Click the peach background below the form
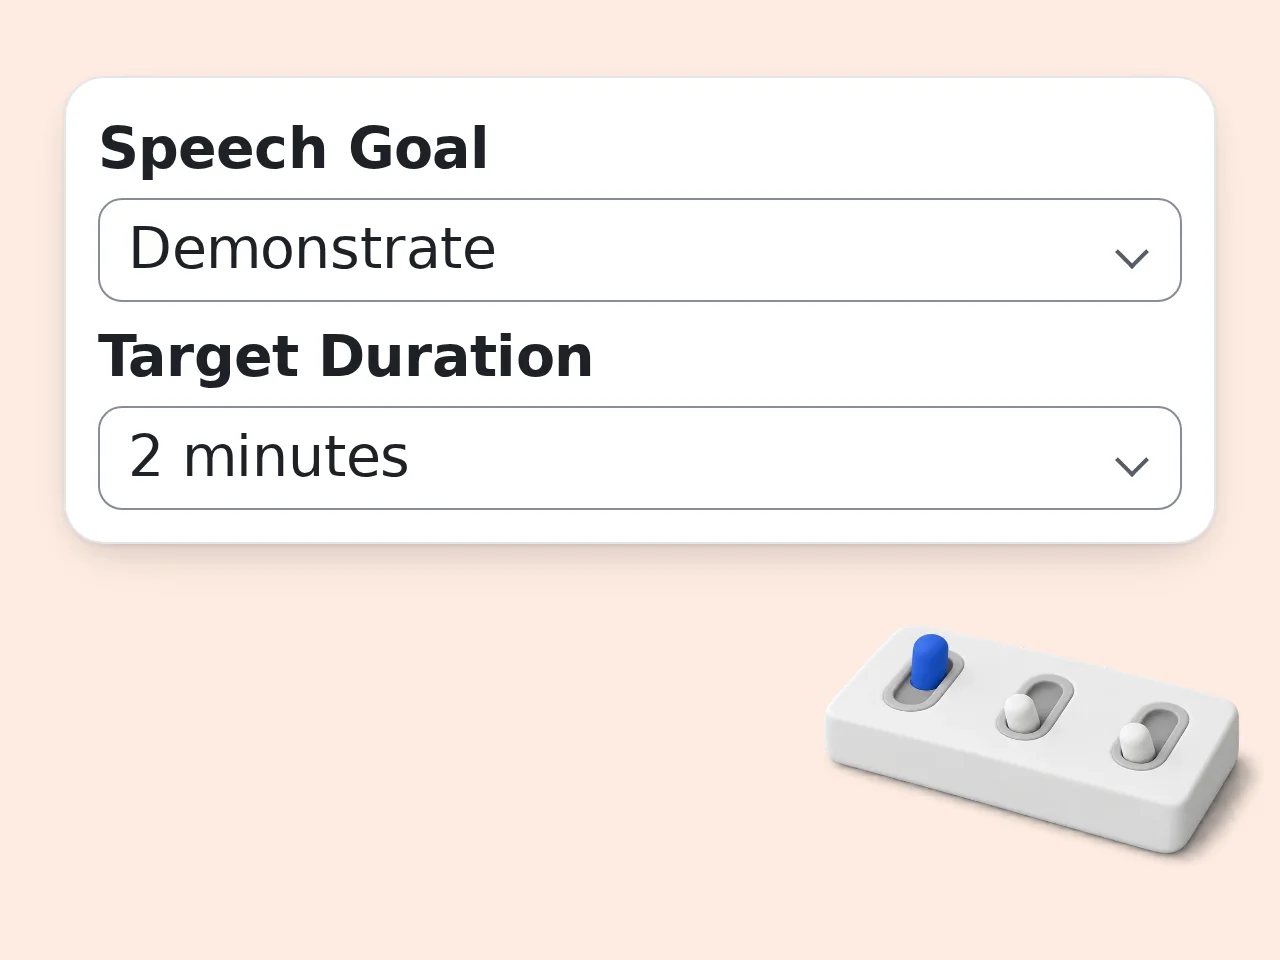 coord(400,750)
